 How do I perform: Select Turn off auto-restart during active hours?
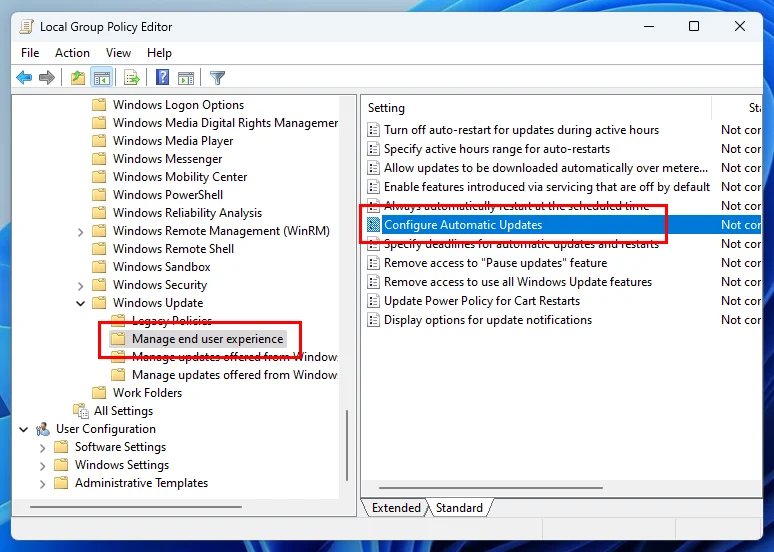point(521,130)
